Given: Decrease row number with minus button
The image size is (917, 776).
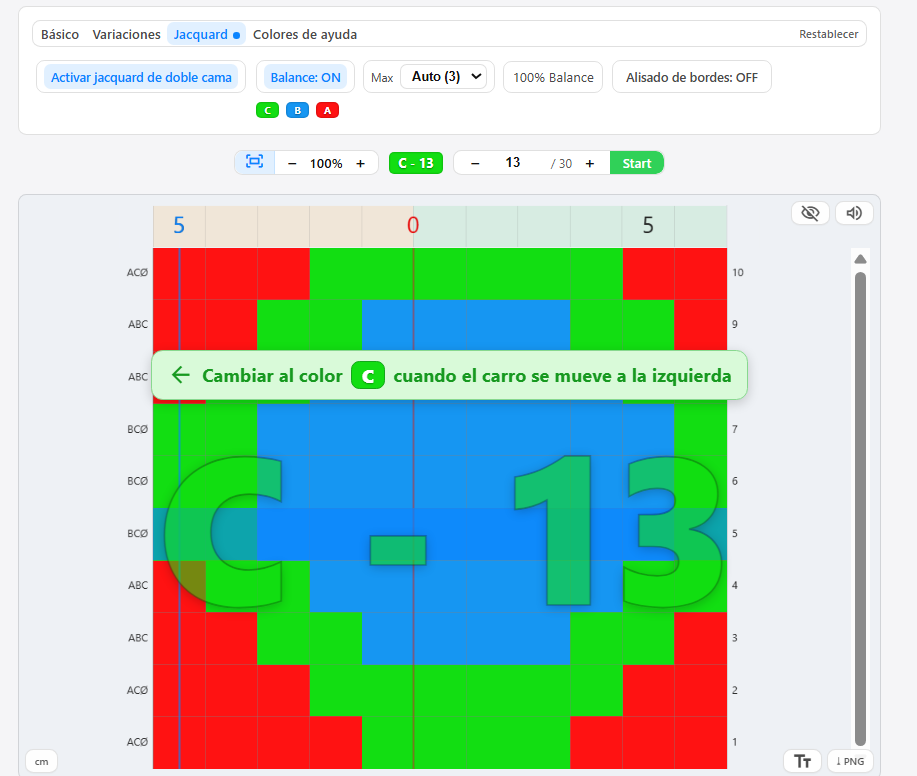Looking at the screenshot, I should pos(475,163).
